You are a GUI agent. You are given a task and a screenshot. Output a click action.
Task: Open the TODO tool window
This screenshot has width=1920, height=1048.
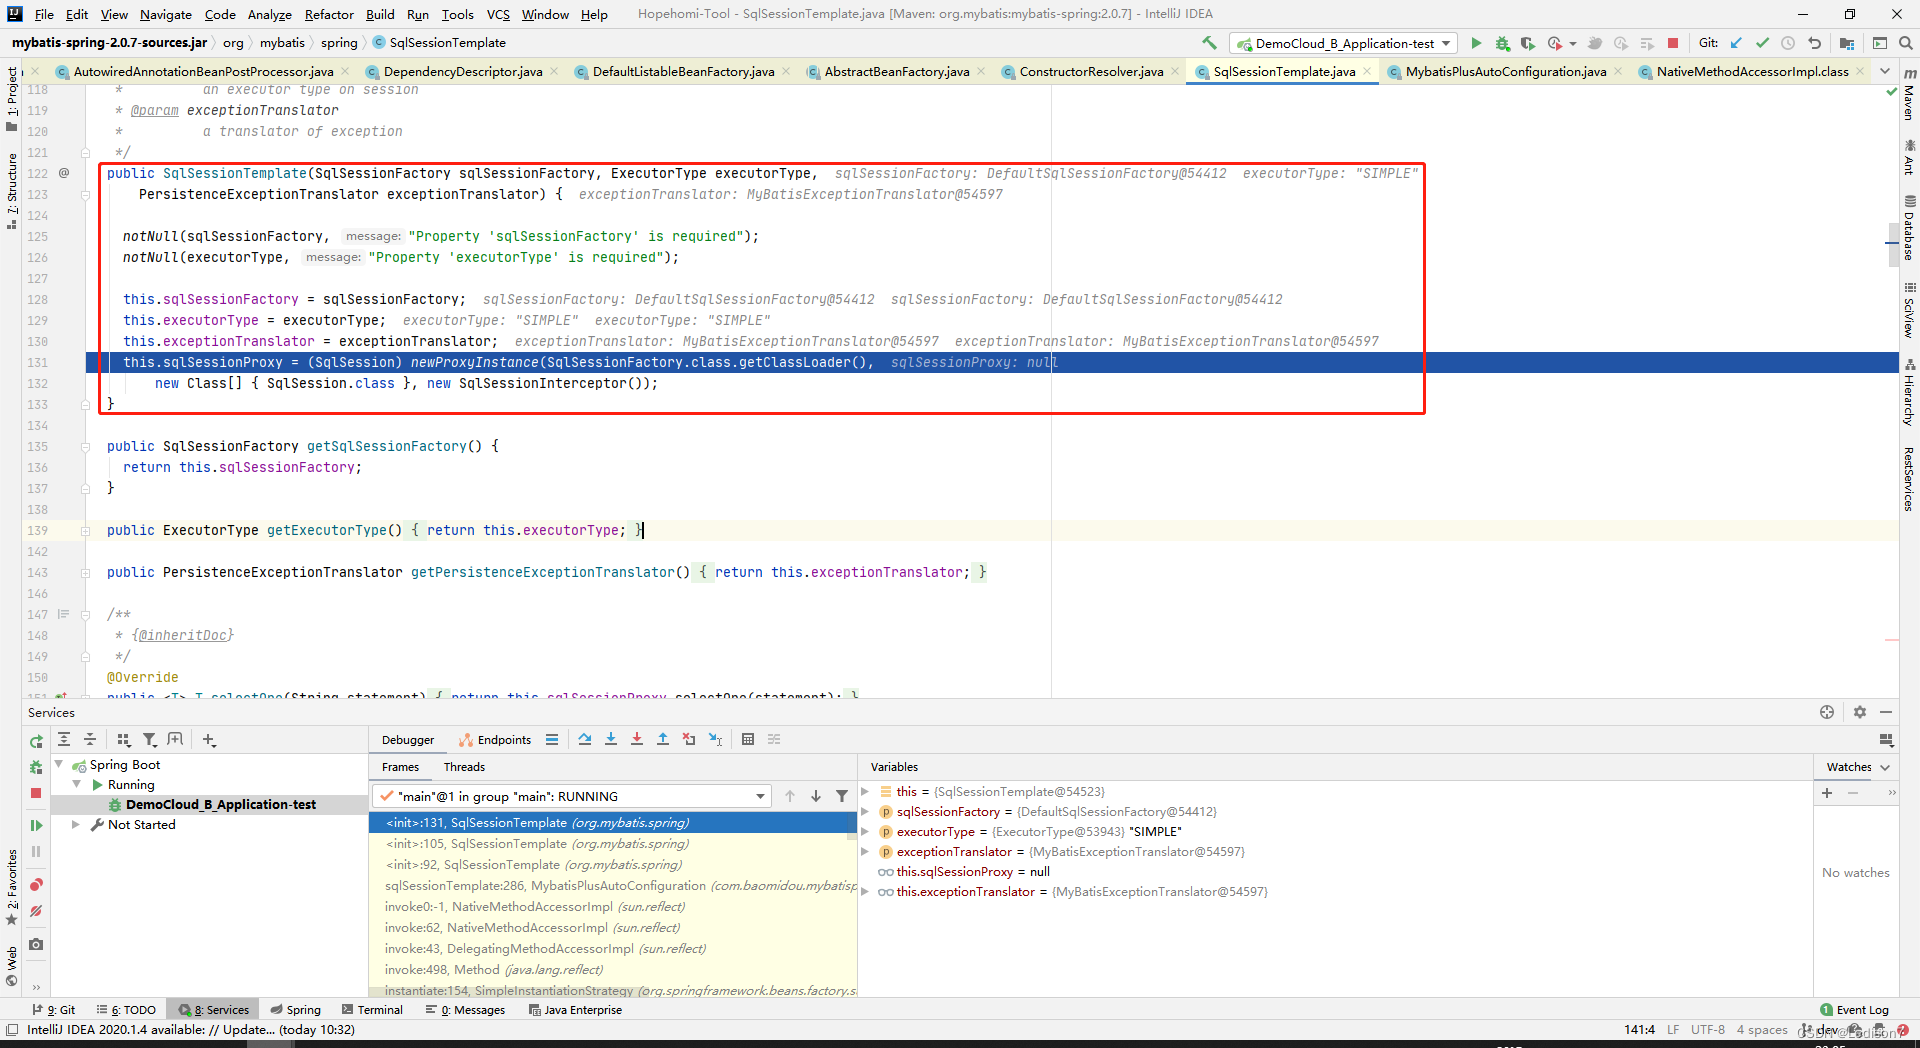pyautogui.click(x=127, y=1009)
